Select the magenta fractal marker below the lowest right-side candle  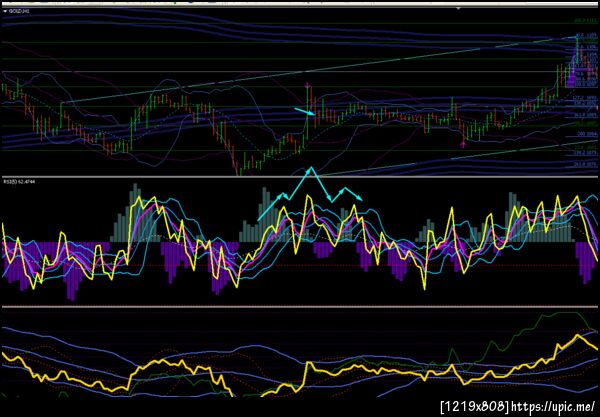(x=464, y=145)
